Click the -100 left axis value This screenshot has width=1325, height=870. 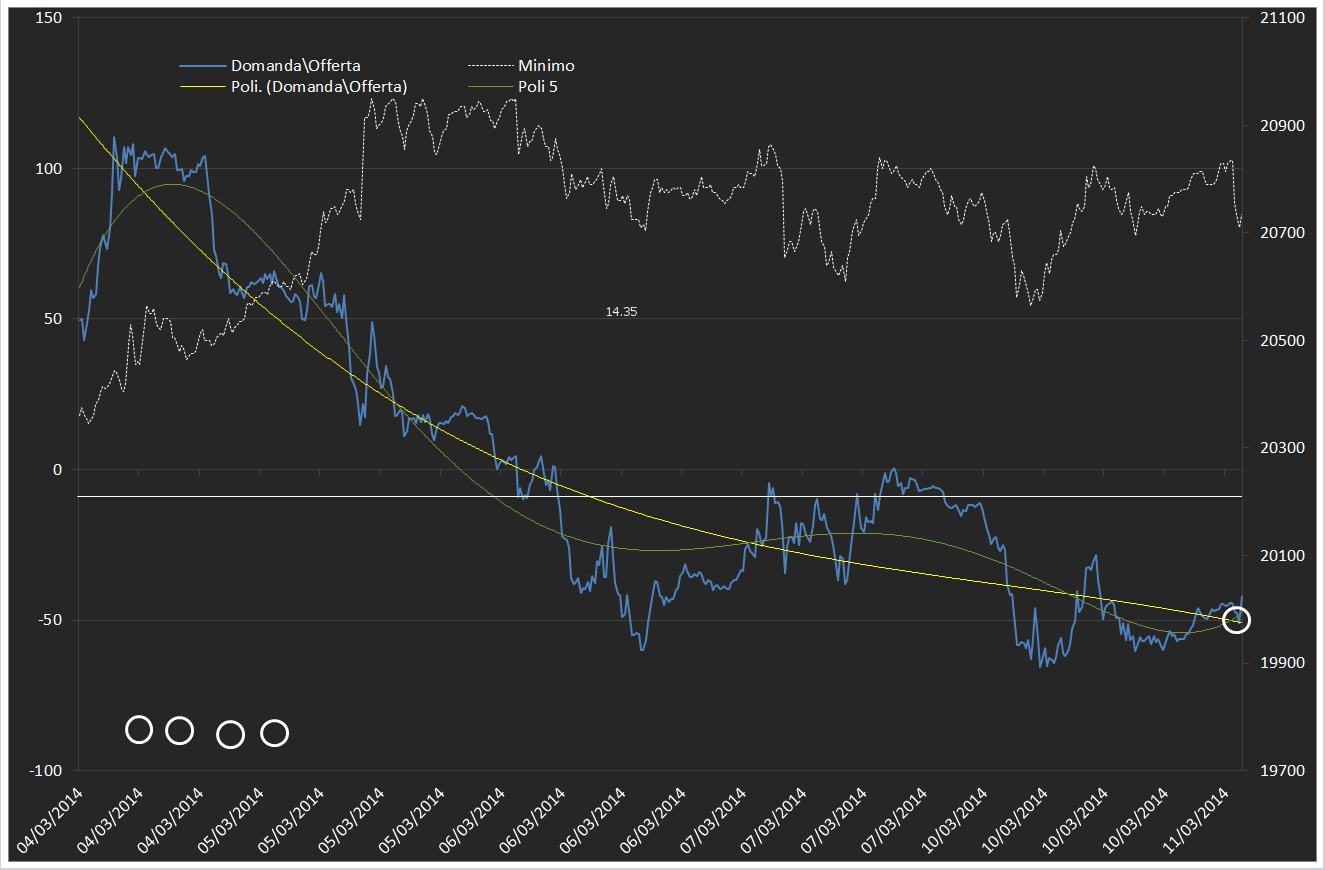click(x=46, y=770)
